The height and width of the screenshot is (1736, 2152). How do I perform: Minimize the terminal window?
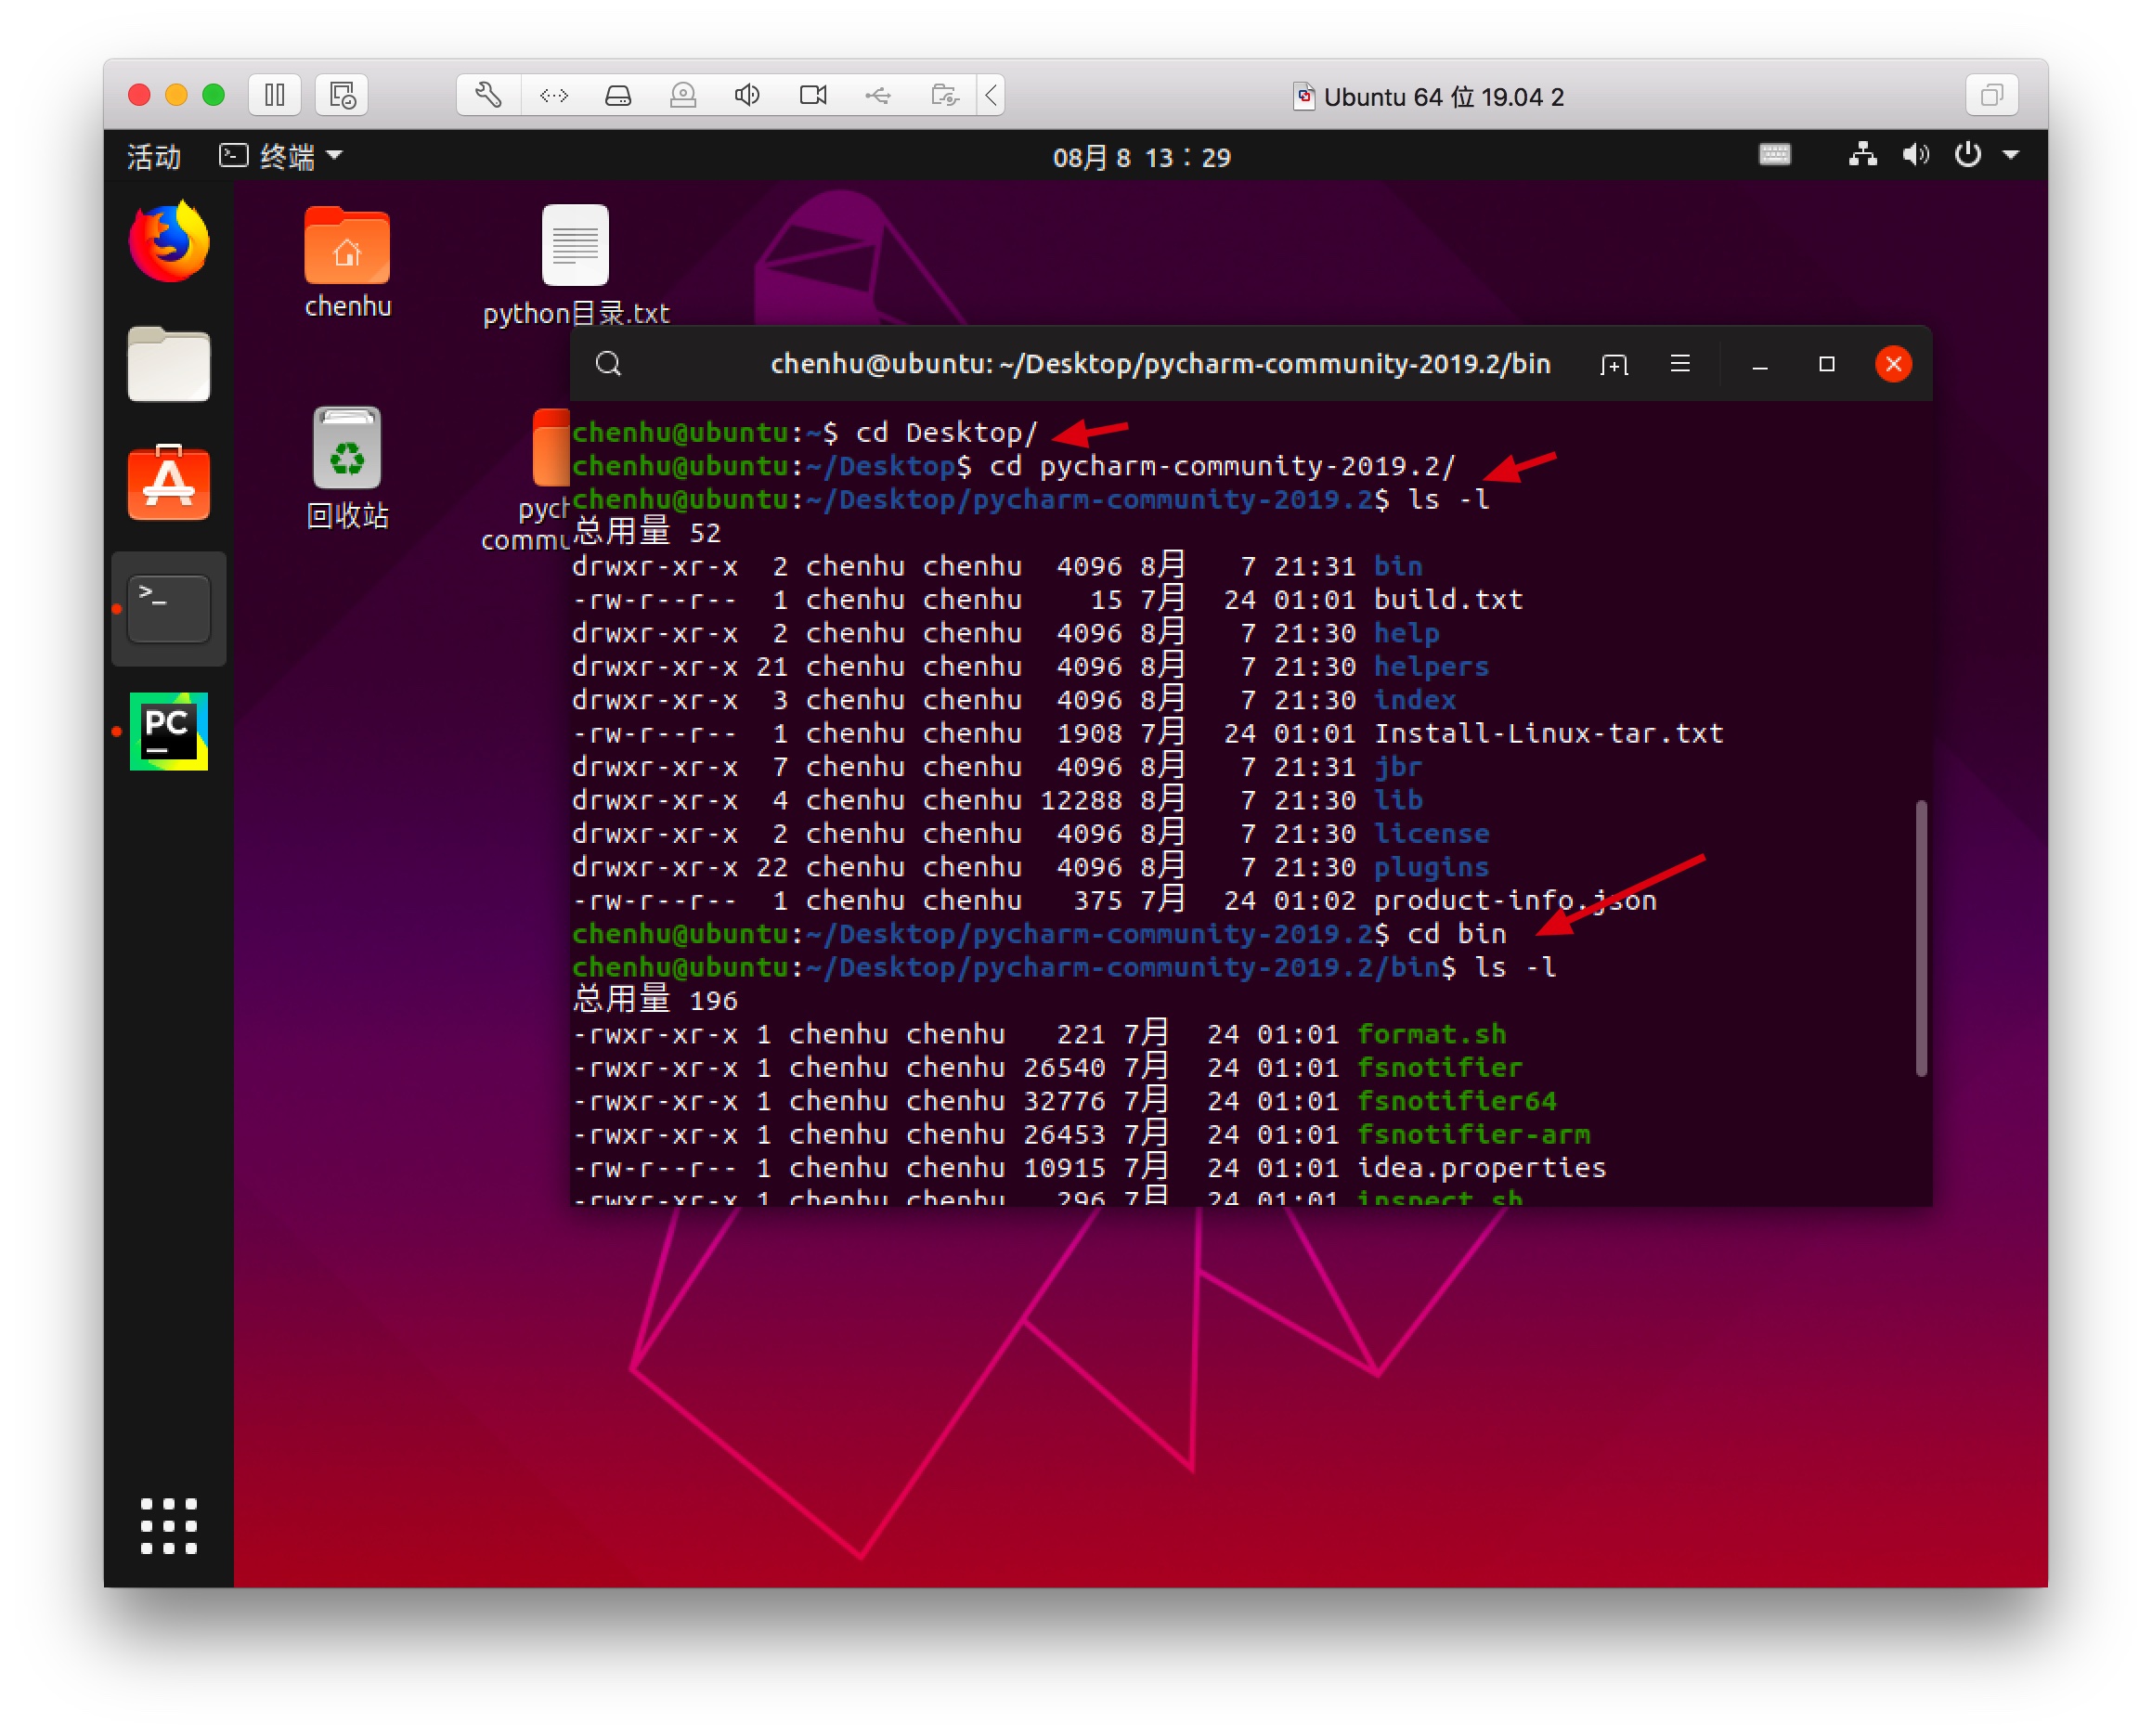pyautogui.click(x=1760, y=366)
